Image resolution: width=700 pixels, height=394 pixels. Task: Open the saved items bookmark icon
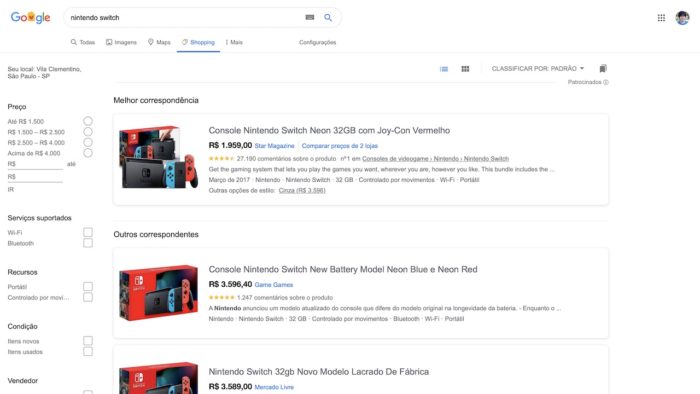pyautogui.click(x=603, y=69)
